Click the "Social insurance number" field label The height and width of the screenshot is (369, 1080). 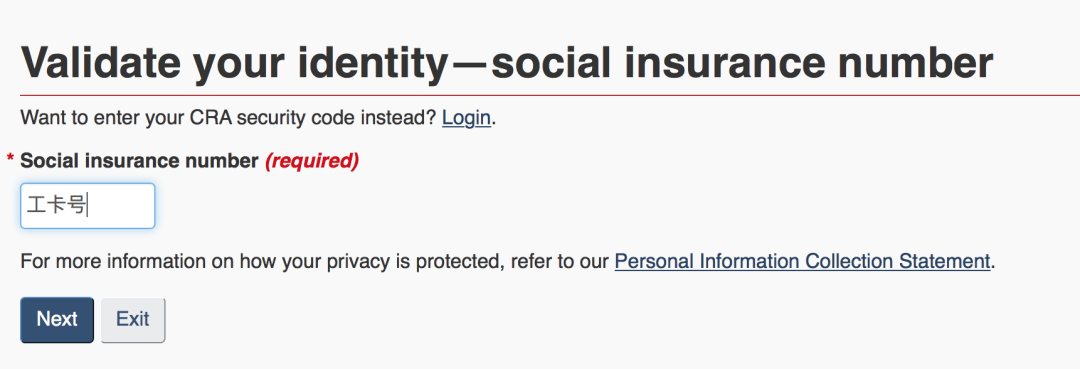click(x=139, y=161)
